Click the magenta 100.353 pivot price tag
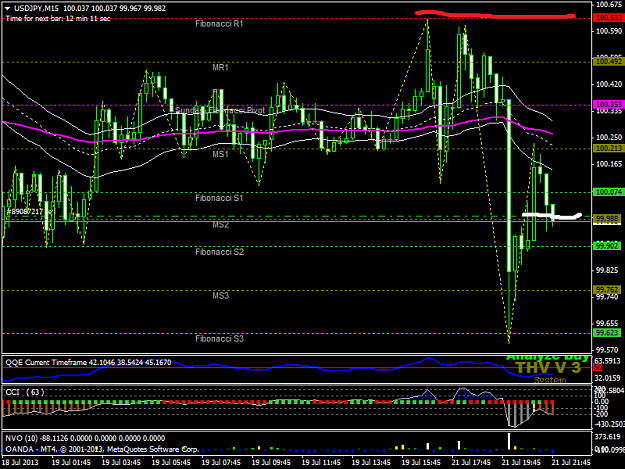 pyautogui.click(x=608, y=105)
